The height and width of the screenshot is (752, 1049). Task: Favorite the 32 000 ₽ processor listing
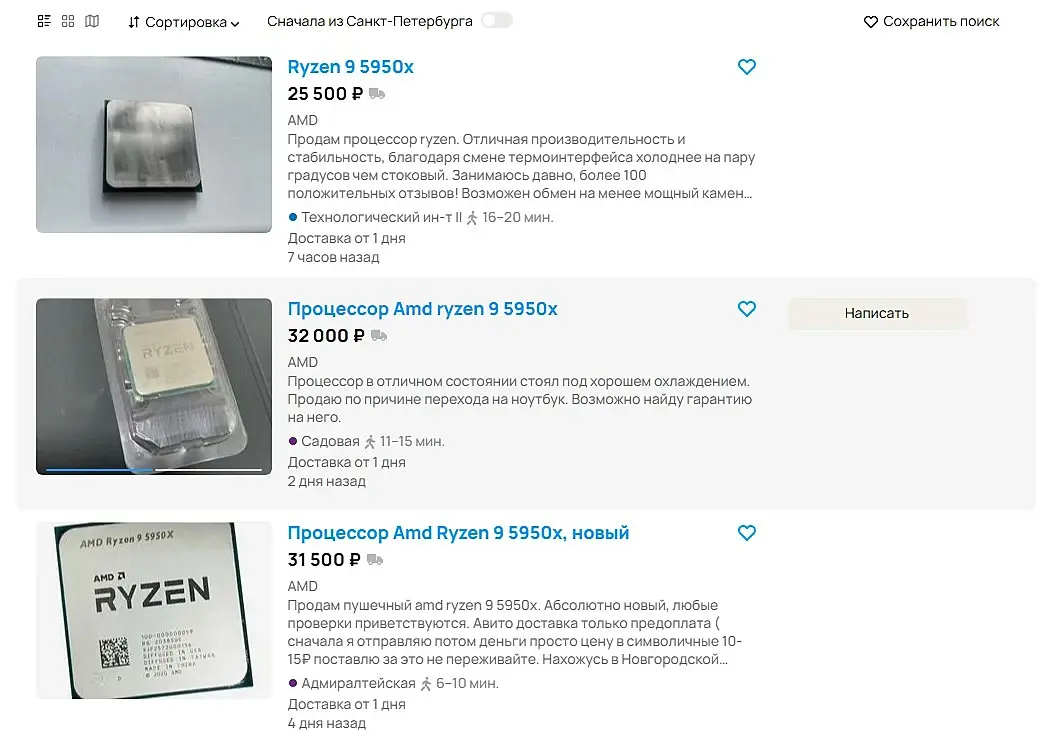(746, 309)
